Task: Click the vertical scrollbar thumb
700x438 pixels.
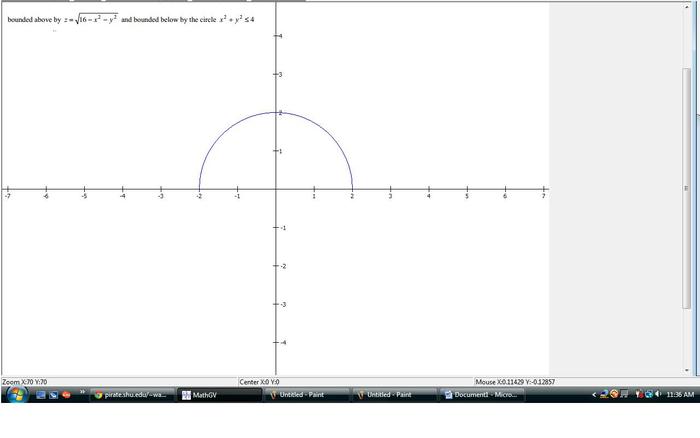Action: 687,188
